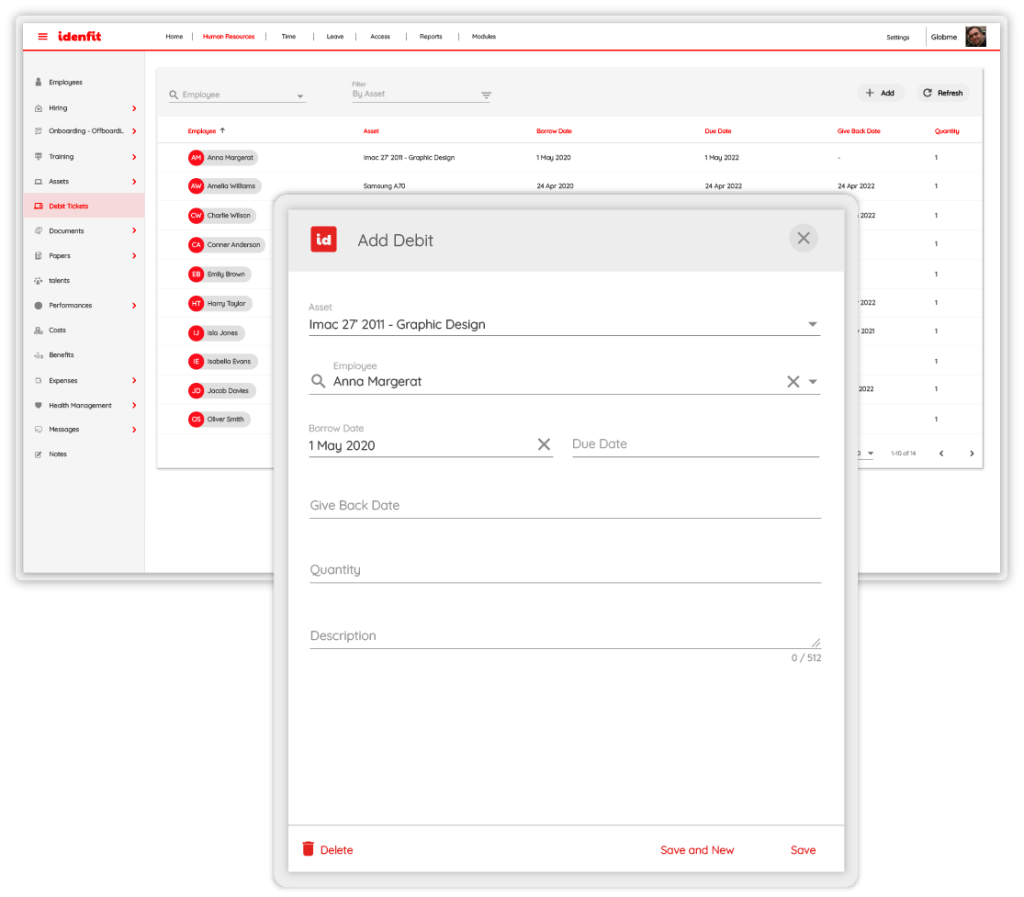Click the trash icon next to Delete
1024x897 pixels.
click(x=308, y=849)
